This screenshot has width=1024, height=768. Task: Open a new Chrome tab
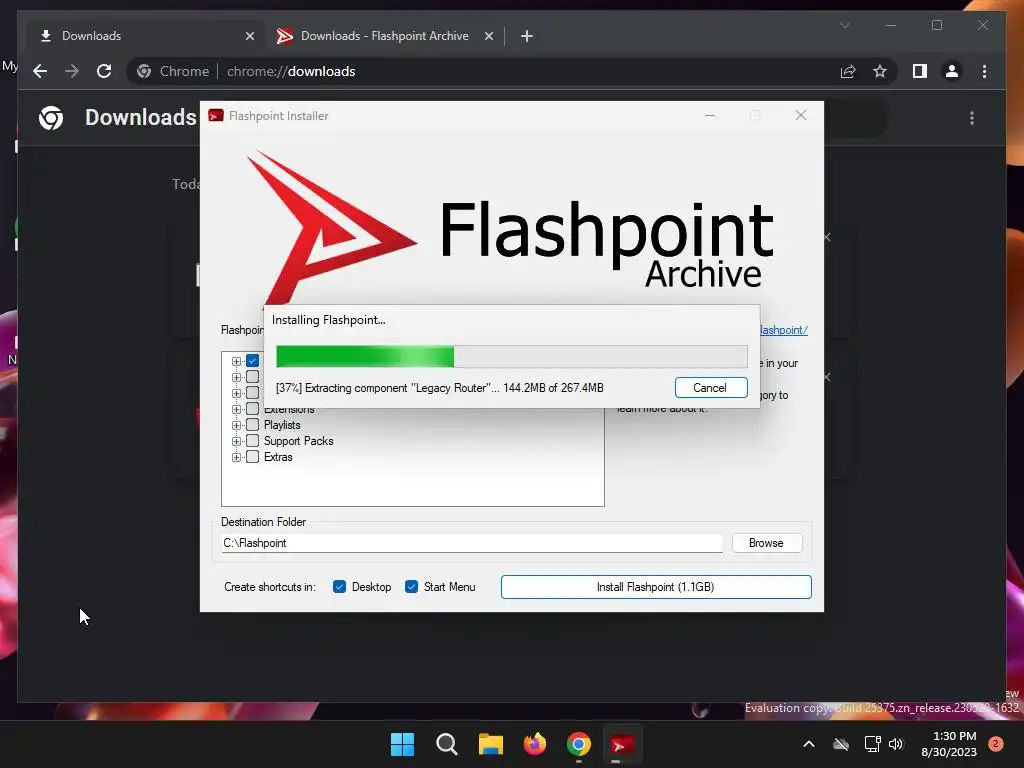527,36
